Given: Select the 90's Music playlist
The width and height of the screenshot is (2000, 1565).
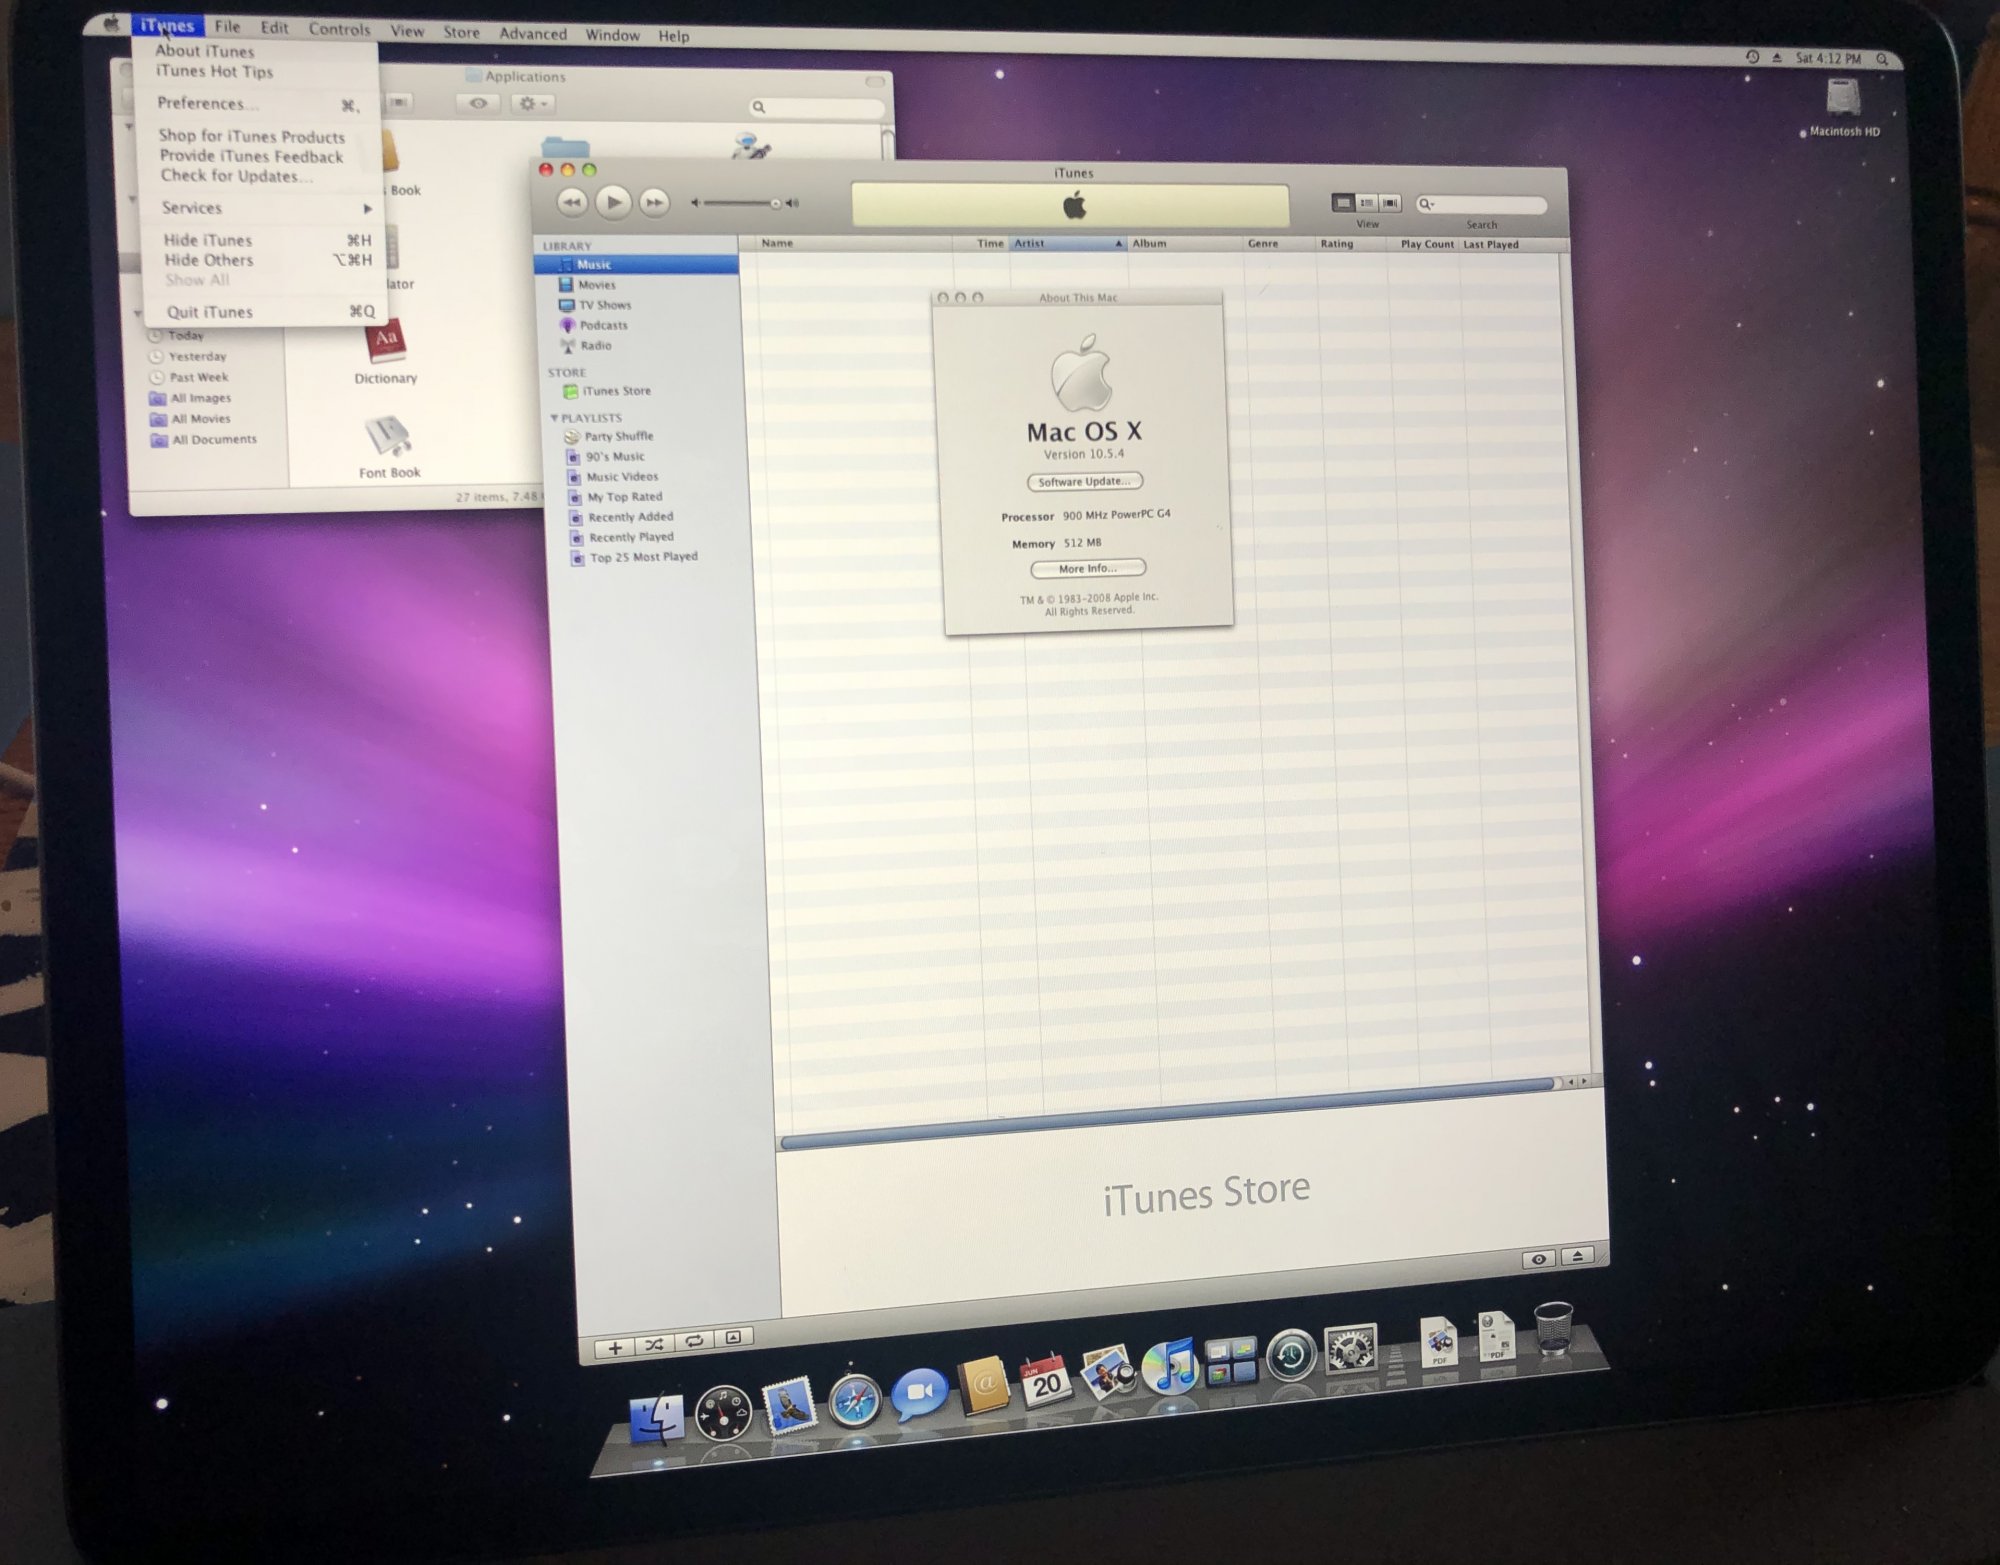Looking at the screenshot, I should coord(614,457).
